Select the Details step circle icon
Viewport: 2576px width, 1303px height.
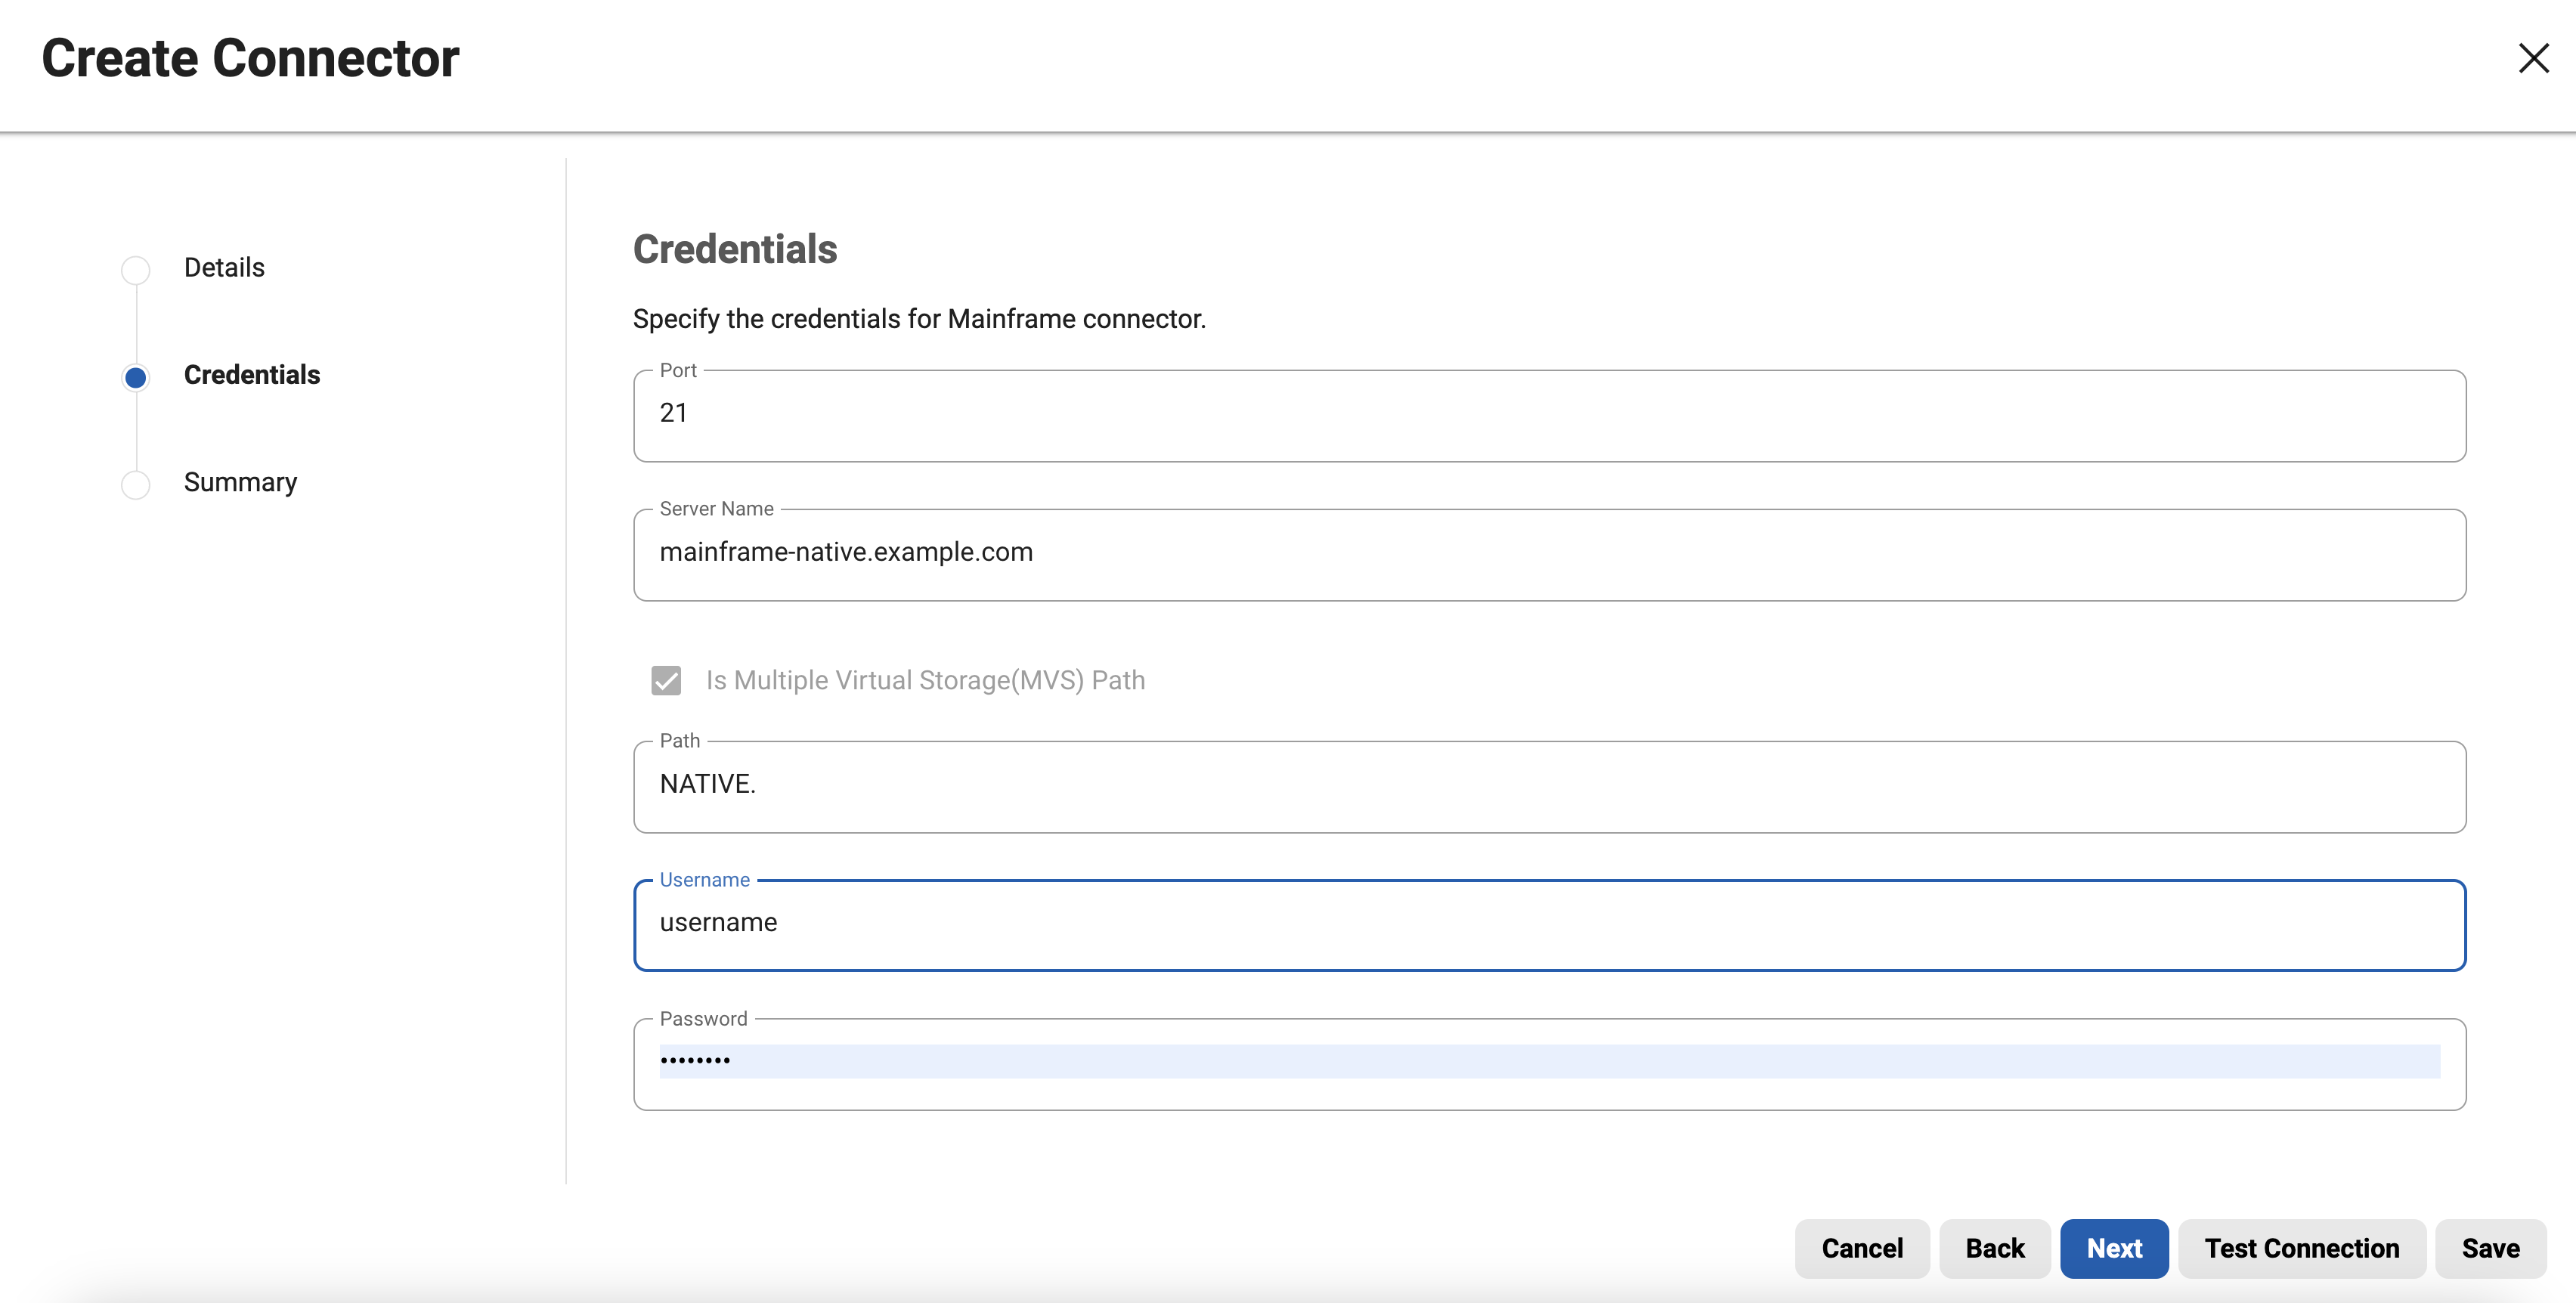(136, 269)
